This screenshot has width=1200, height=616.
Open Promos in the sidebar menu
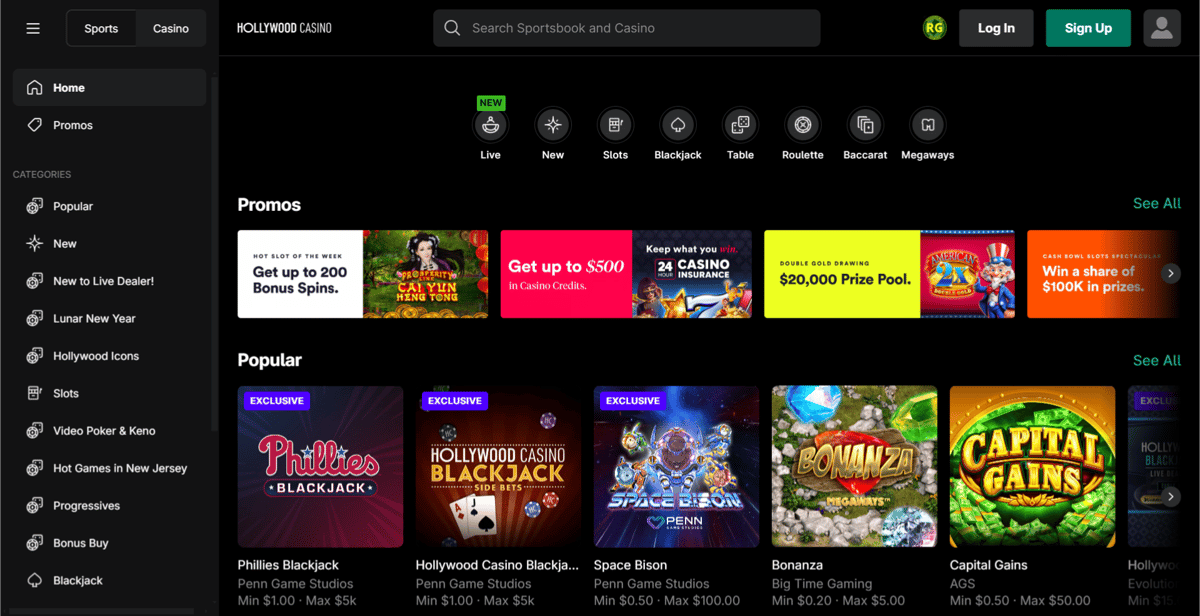point(110,125)
